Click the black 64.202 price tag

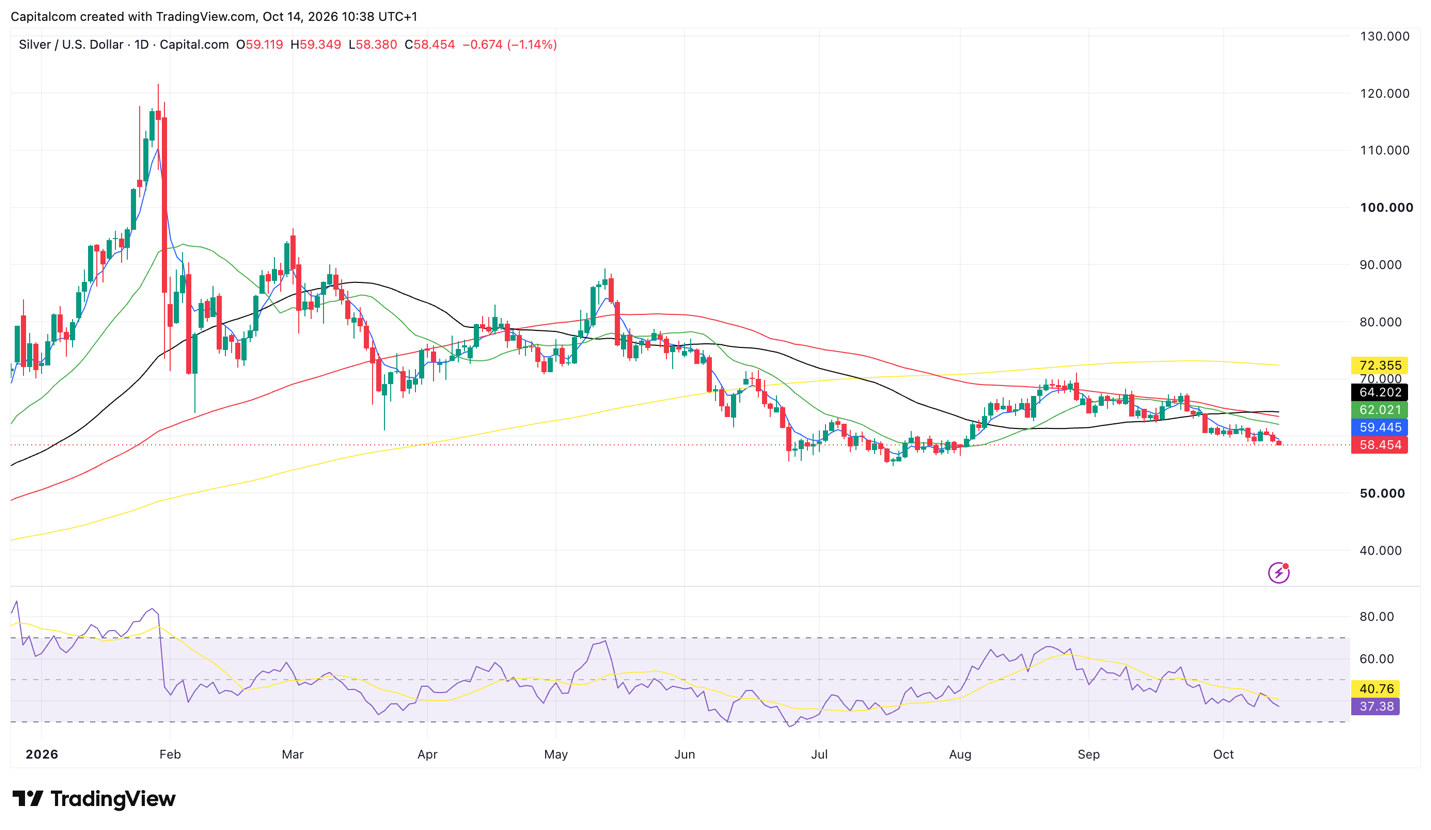pyautogui.click(x=1379, y=393)
